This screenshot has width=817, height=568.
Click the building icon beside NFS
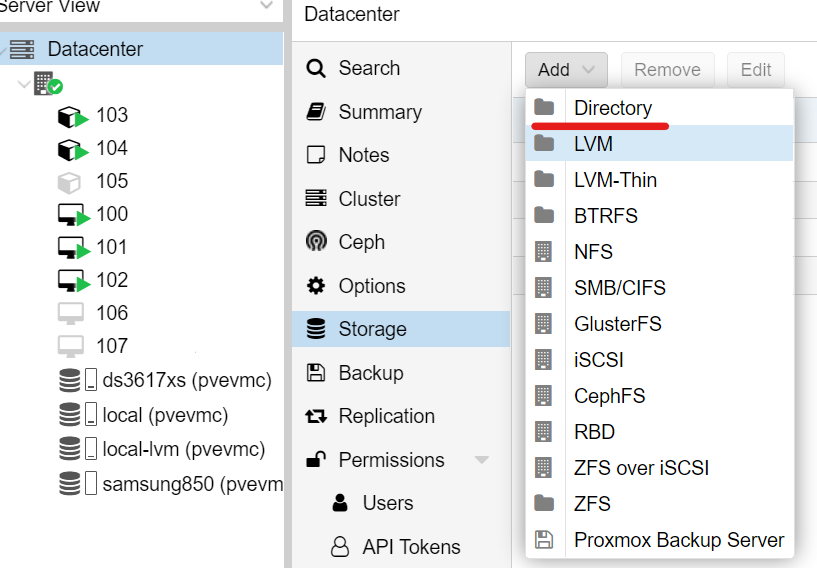(543, 252)
